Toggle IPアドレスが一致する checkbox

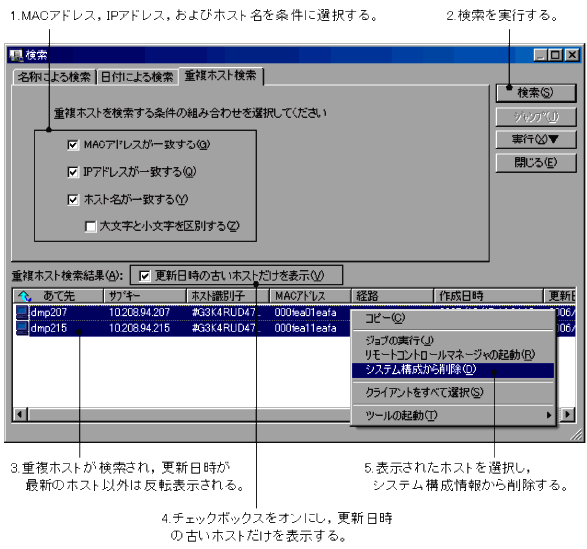coord(73,172)
